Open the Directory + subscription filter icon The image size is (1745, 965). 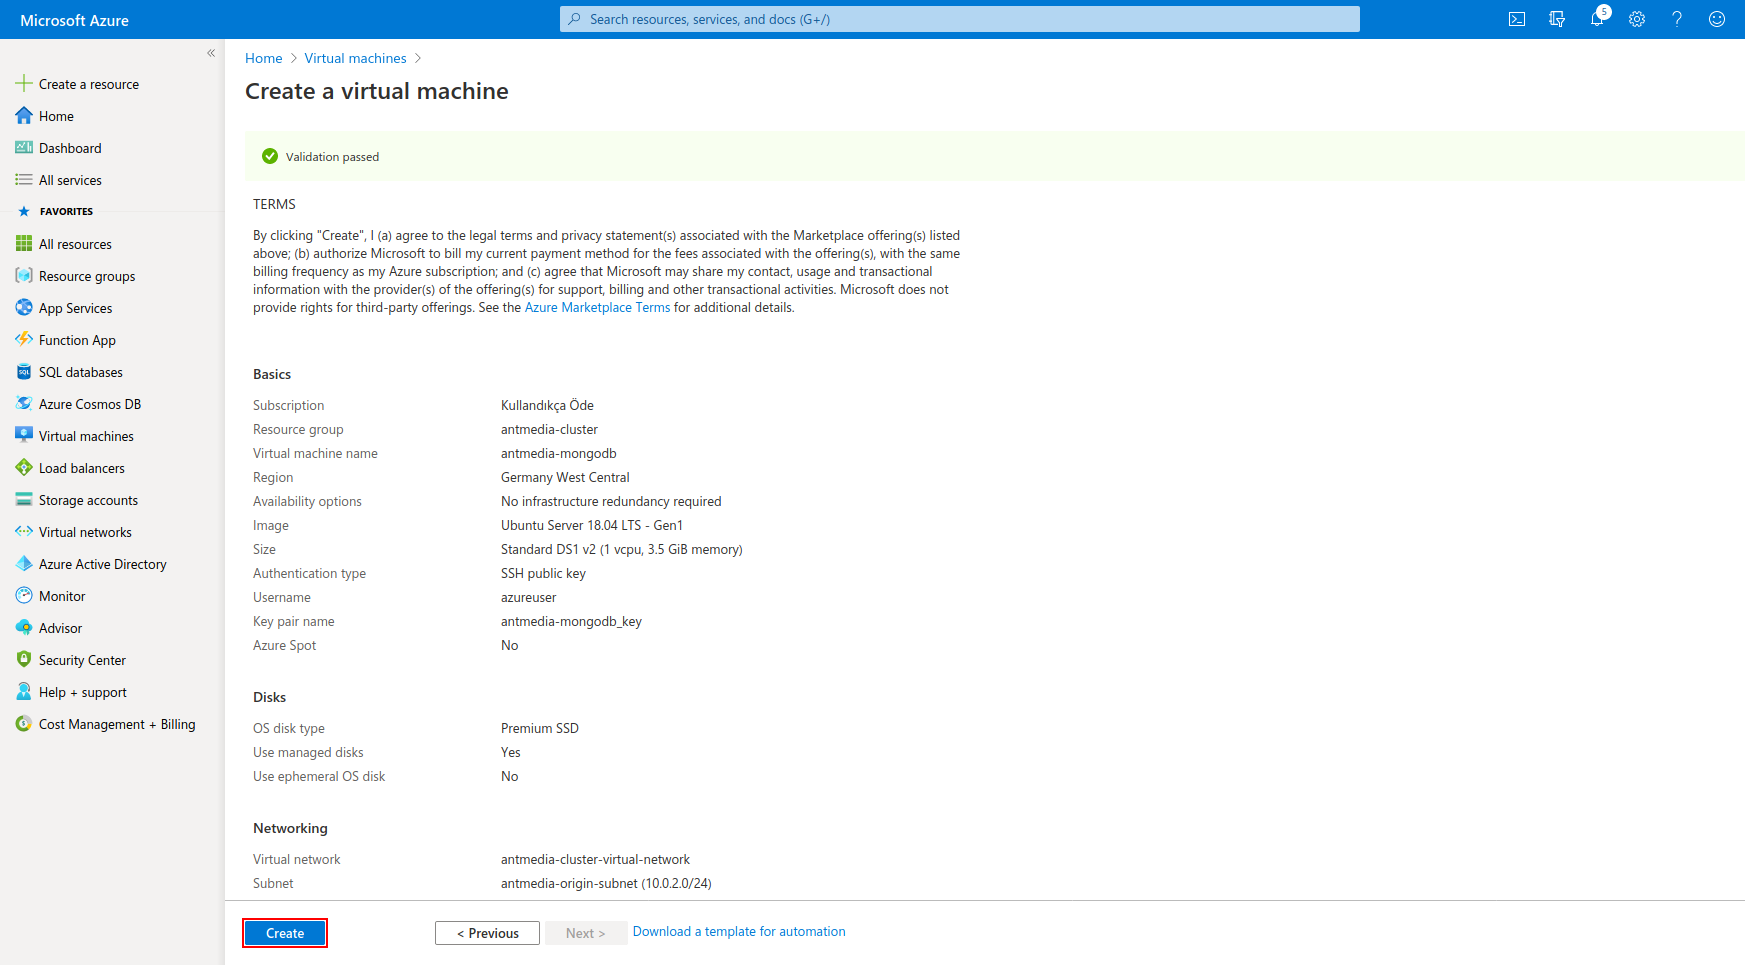point(1557,19)
